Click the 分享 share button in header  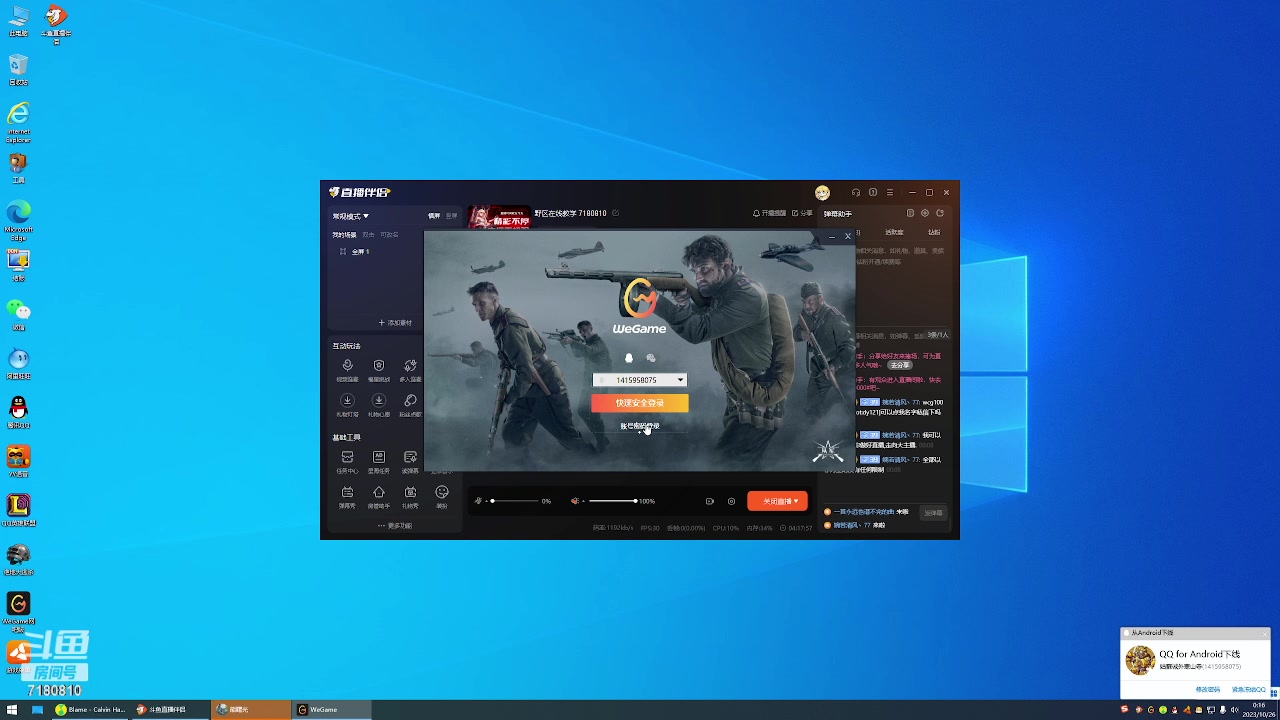pyautogui.click(x=802, y=213)
